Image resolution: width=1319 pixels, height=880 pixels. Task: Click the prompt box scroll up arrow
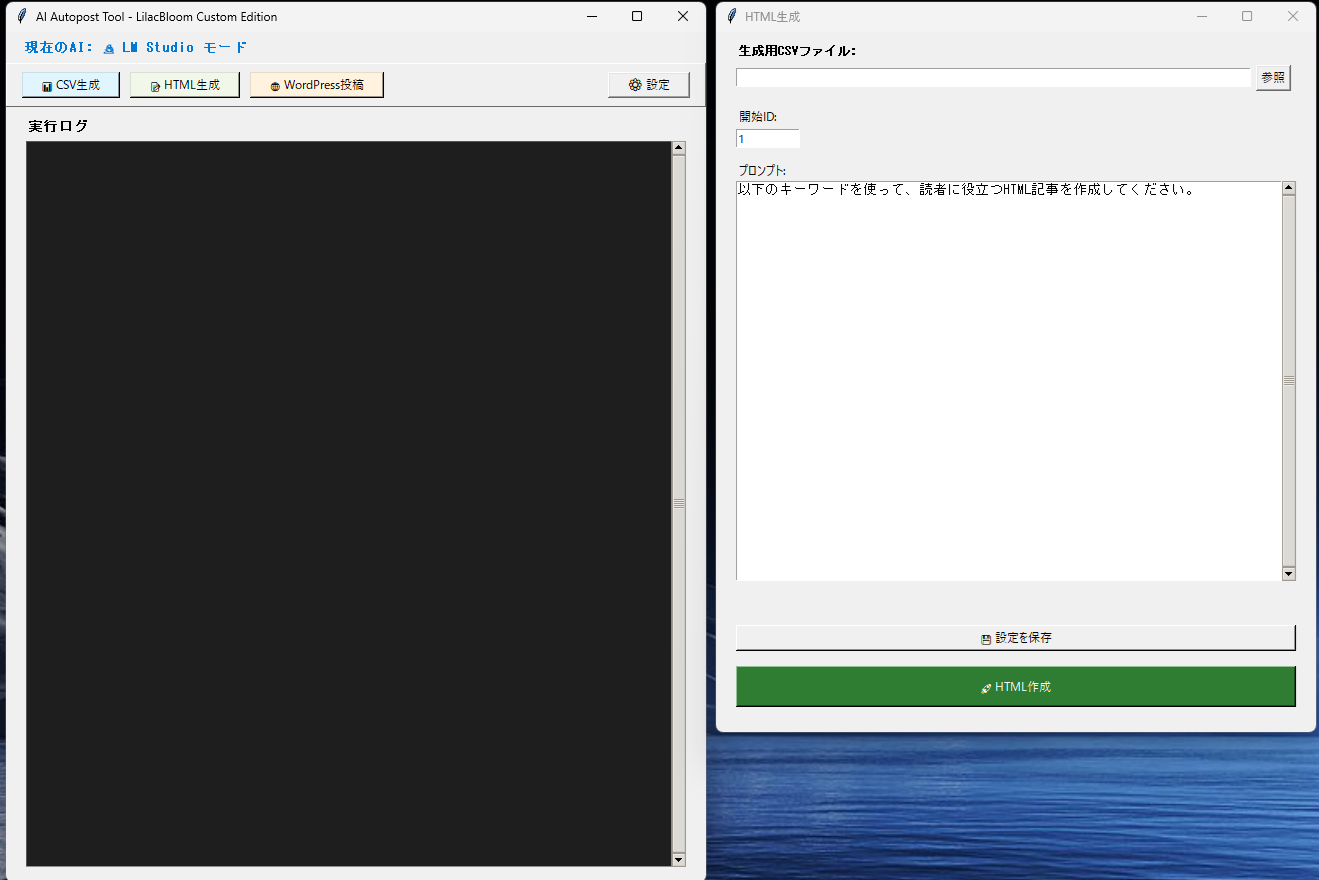pyautogui.click(x=1288, y=188)
